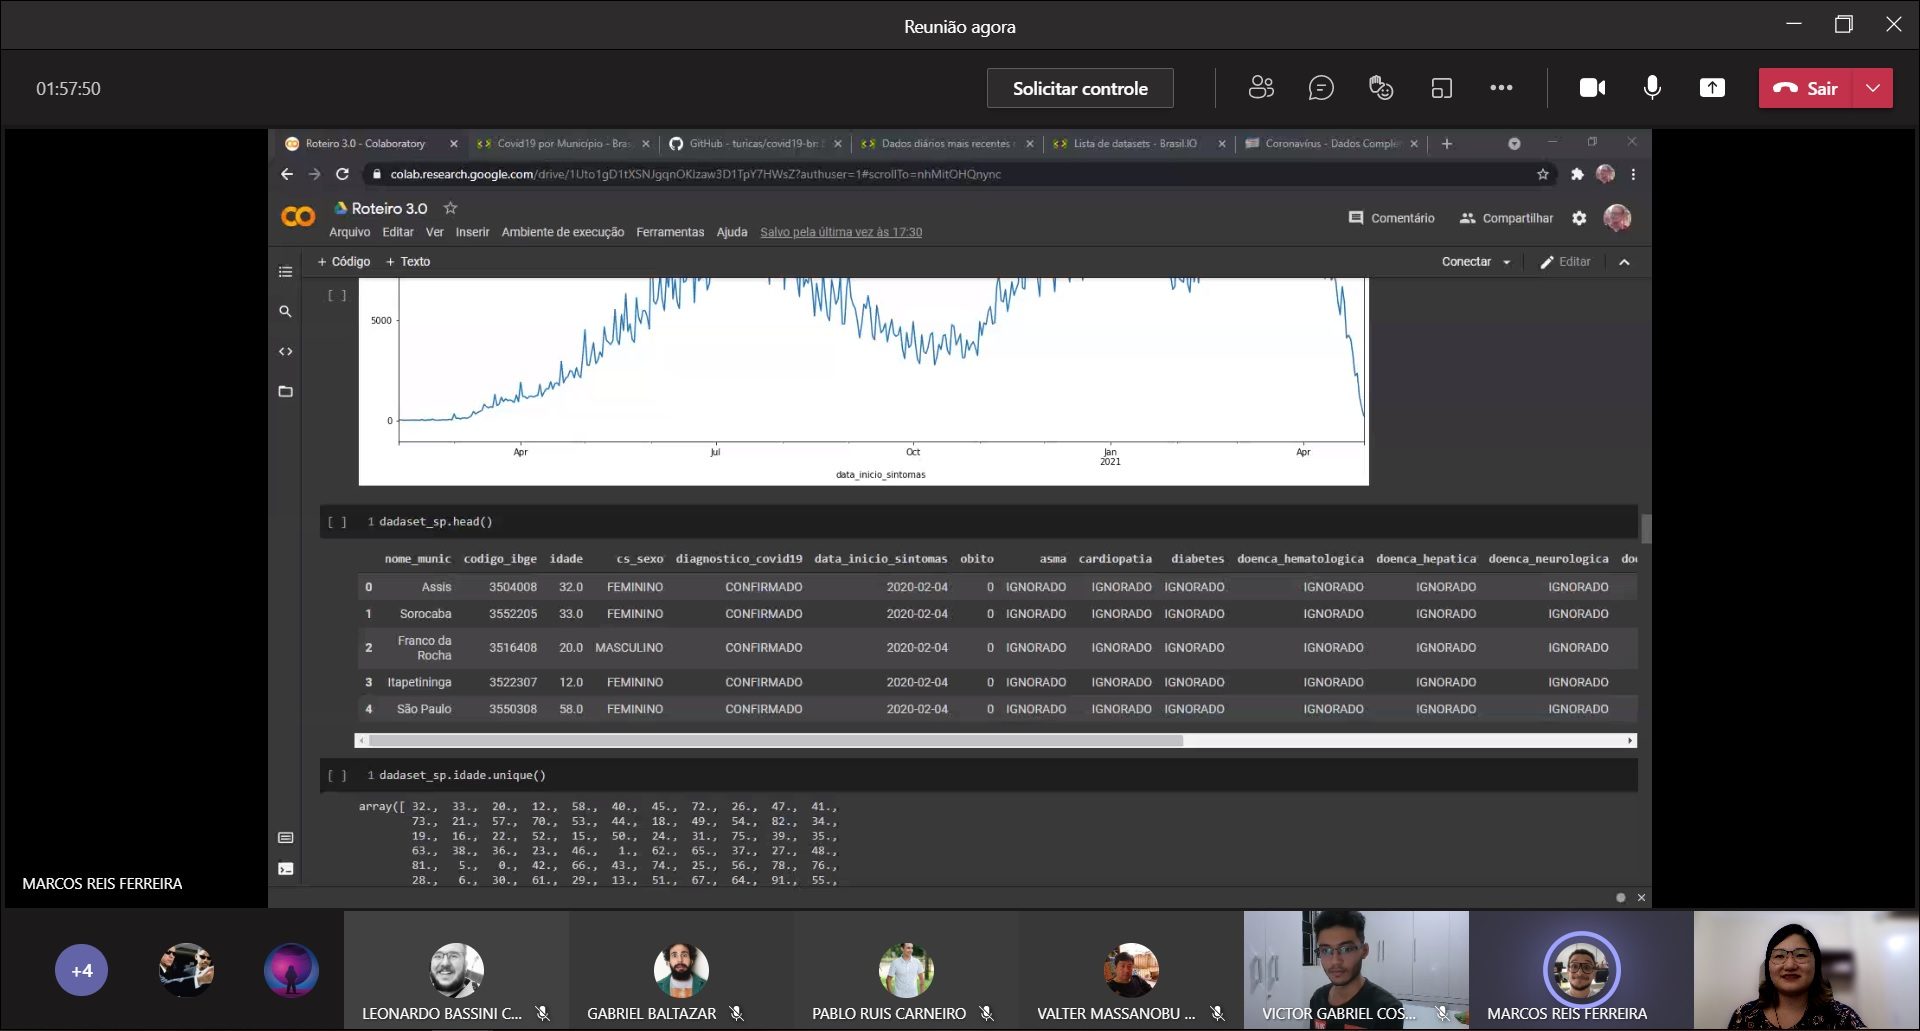1920x1031 pixels.
Task: Open the Ferramentas menu
Action: 670,232
